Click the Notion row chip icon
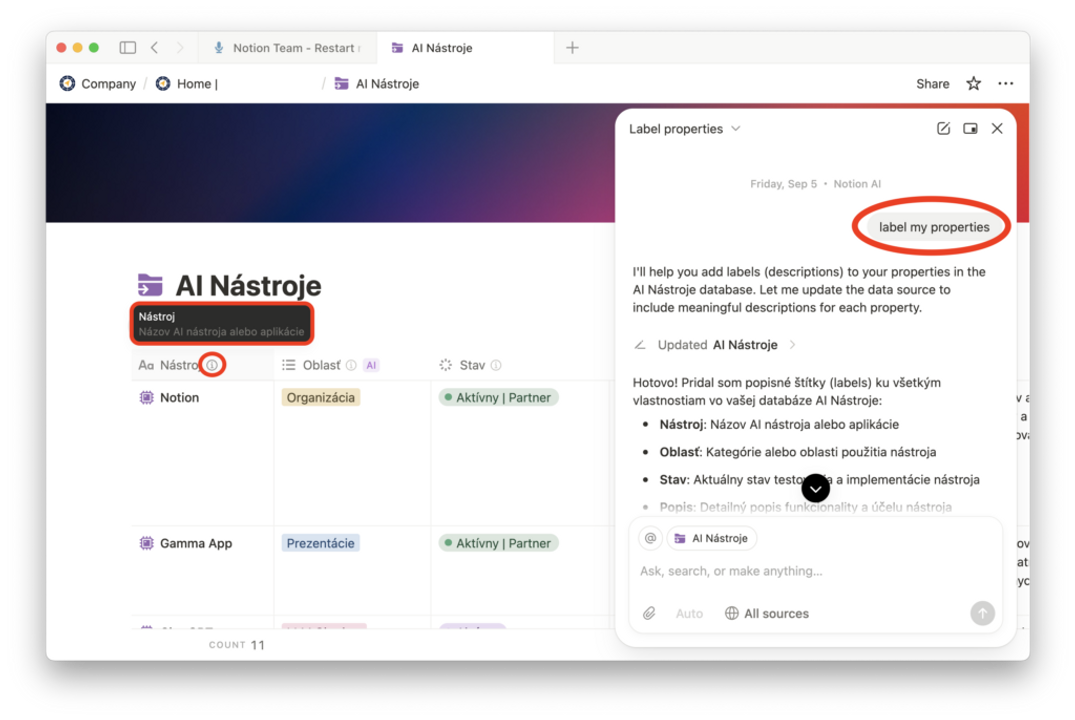The width and height of the screenshot is (1075, 720). click(x=146, y=398)
